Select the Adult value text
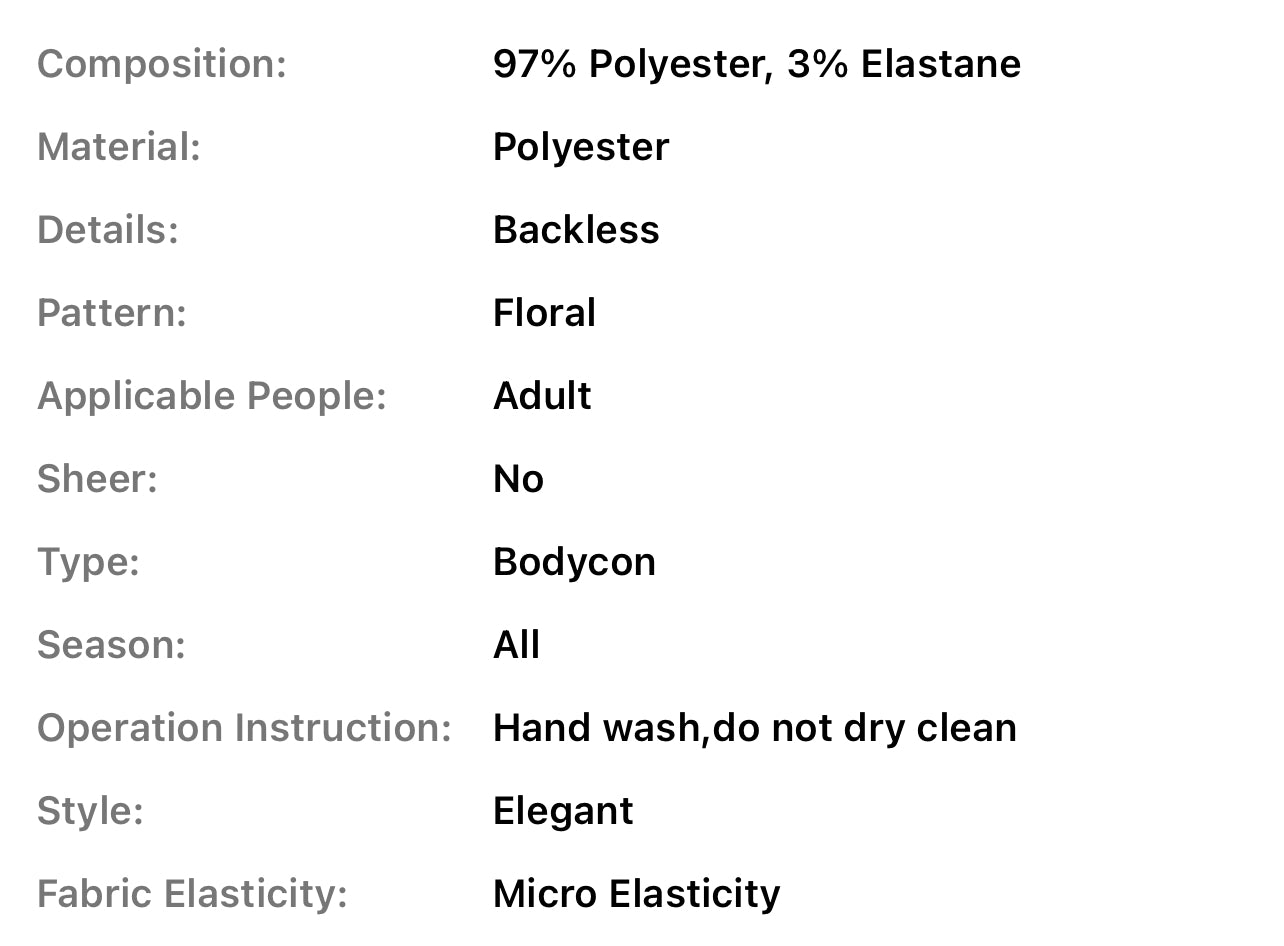This screenshot has height=946, width=1284. pyautogui.click(x=542, y=396)
